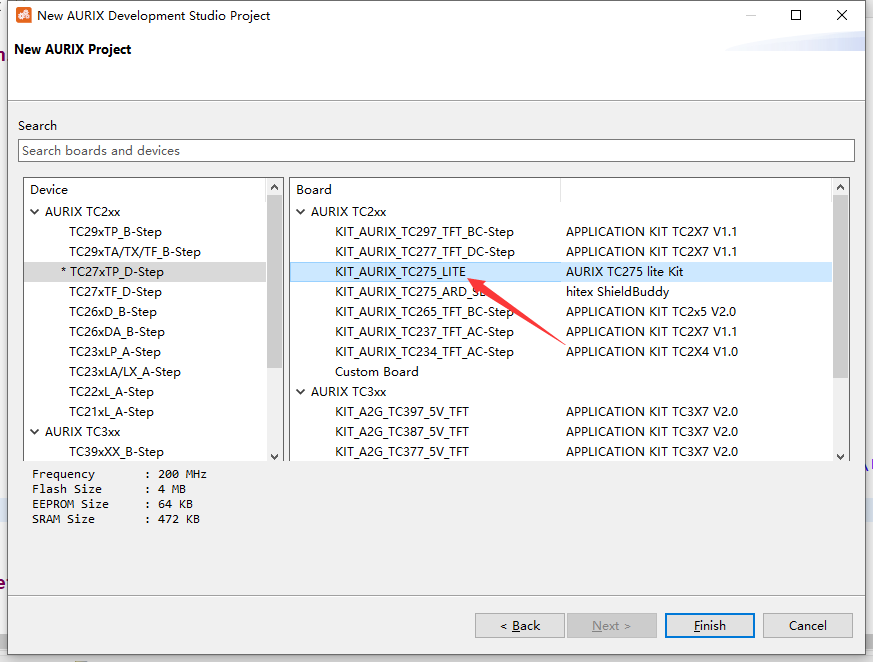Select board KIT_A2G_TC397_5V_TFT
Image resolution: width=873 pixels, height=662 pixels.
[x=402, y=412]
